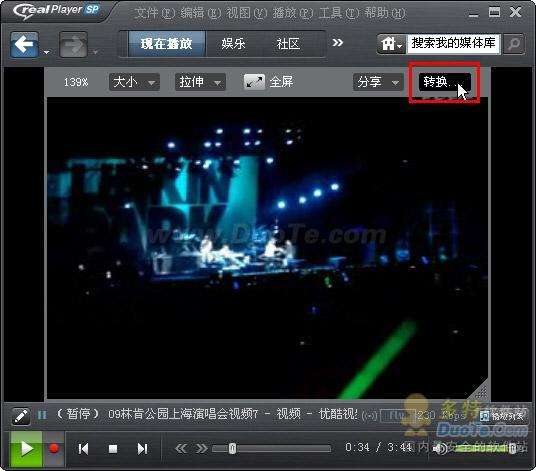Open the 工具 menu
This screenshot has height=471, width=536.
pyautogui.click(x=338, y=13)
